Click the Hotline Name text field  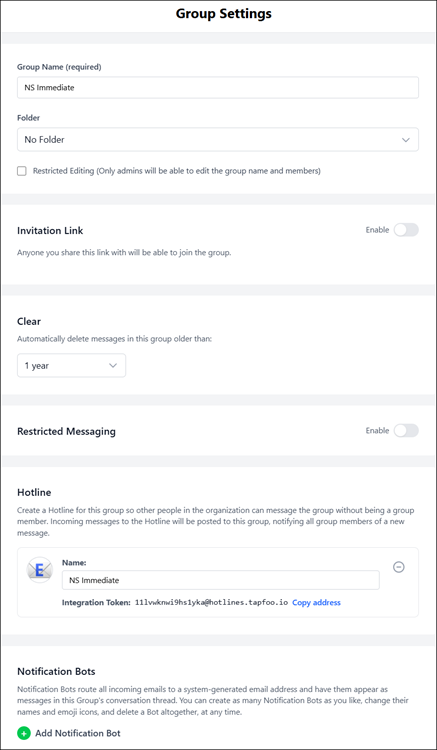[221, 580]
